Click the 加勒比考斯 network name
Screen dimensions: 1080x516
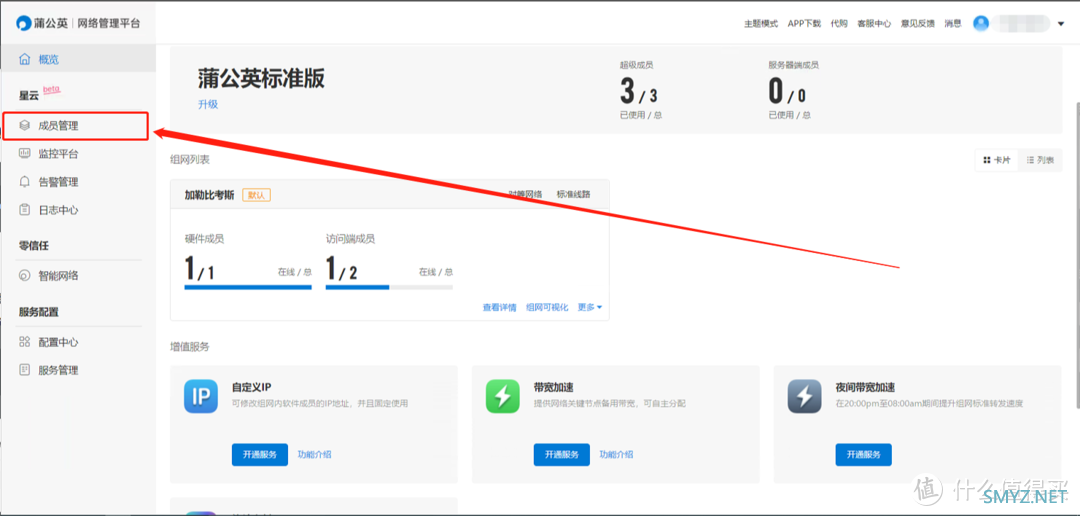[x=209, y=195]
